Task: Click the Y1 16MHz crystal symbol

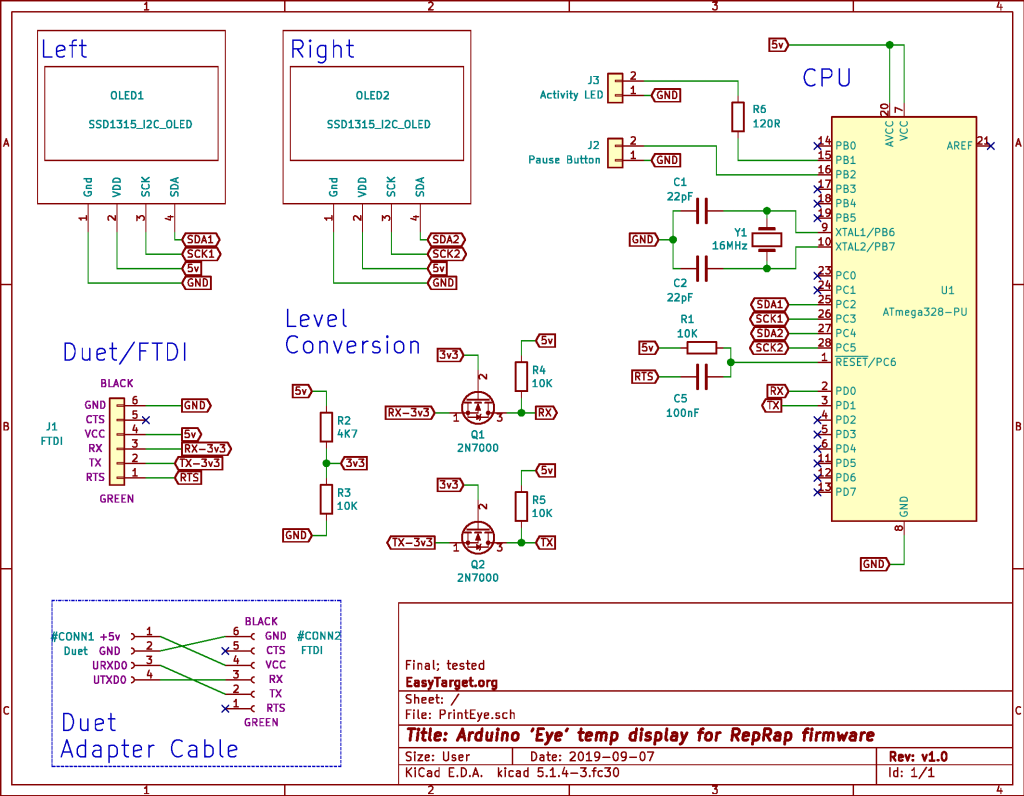Action: tap(767, 240)
